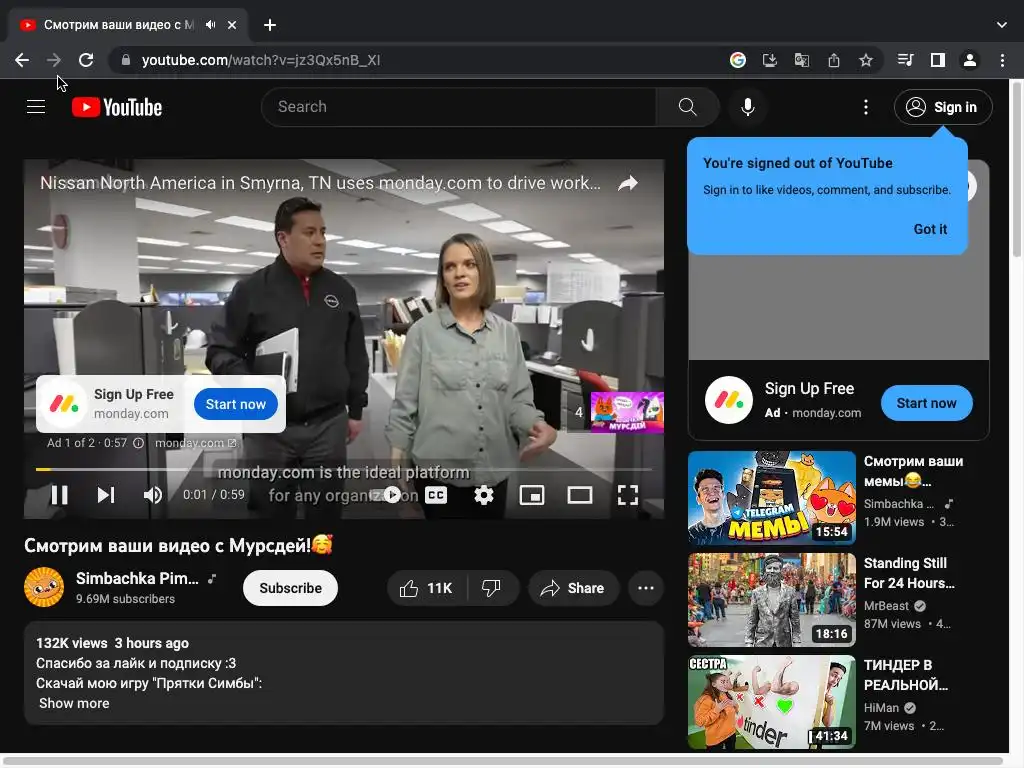
Task: Toggle browser side panel
Action: point(938,60)
